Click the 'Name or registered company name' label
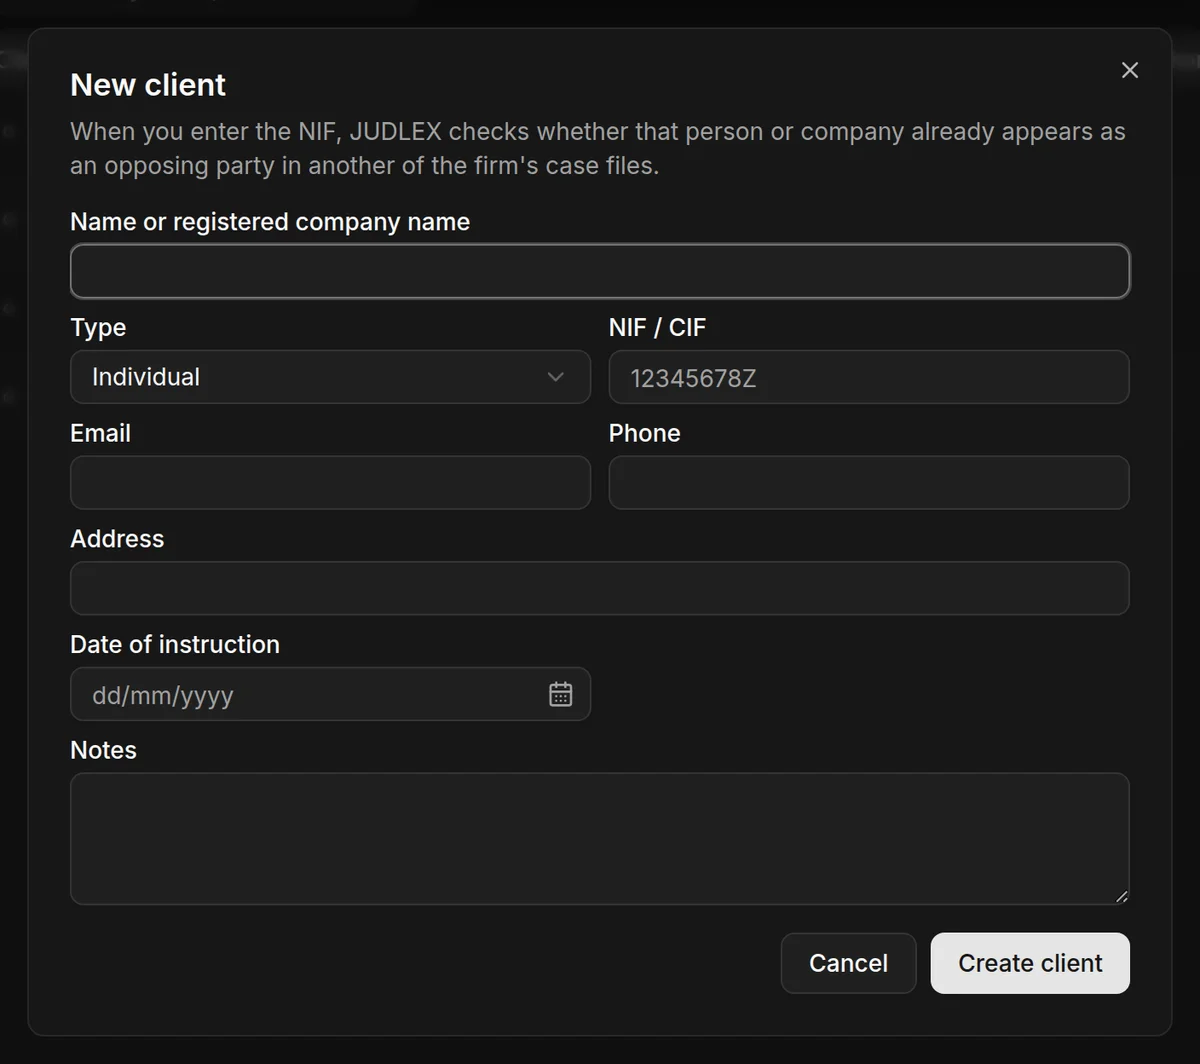The height and width of the screenshot is (1064, 1200). pos(270,222)
